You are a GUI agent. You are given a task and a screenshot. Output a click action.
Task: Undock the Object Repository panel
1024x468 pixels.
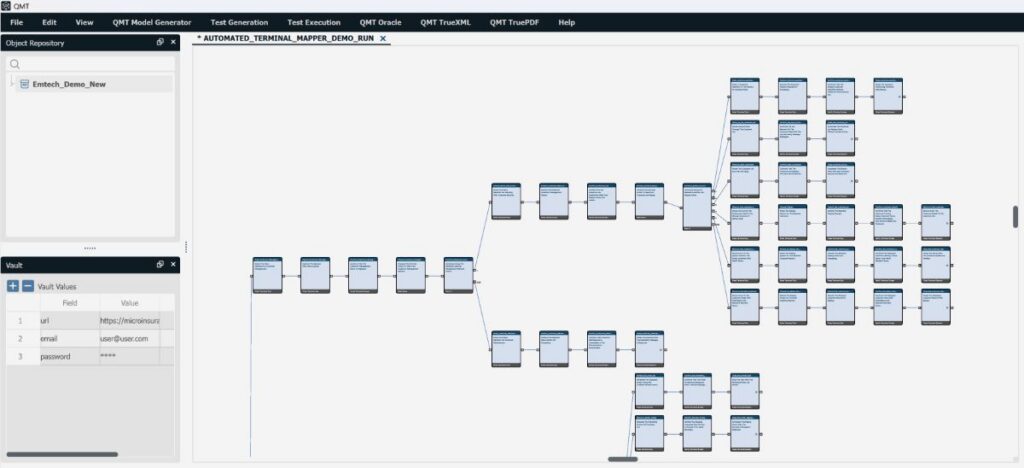pos(160,42)
